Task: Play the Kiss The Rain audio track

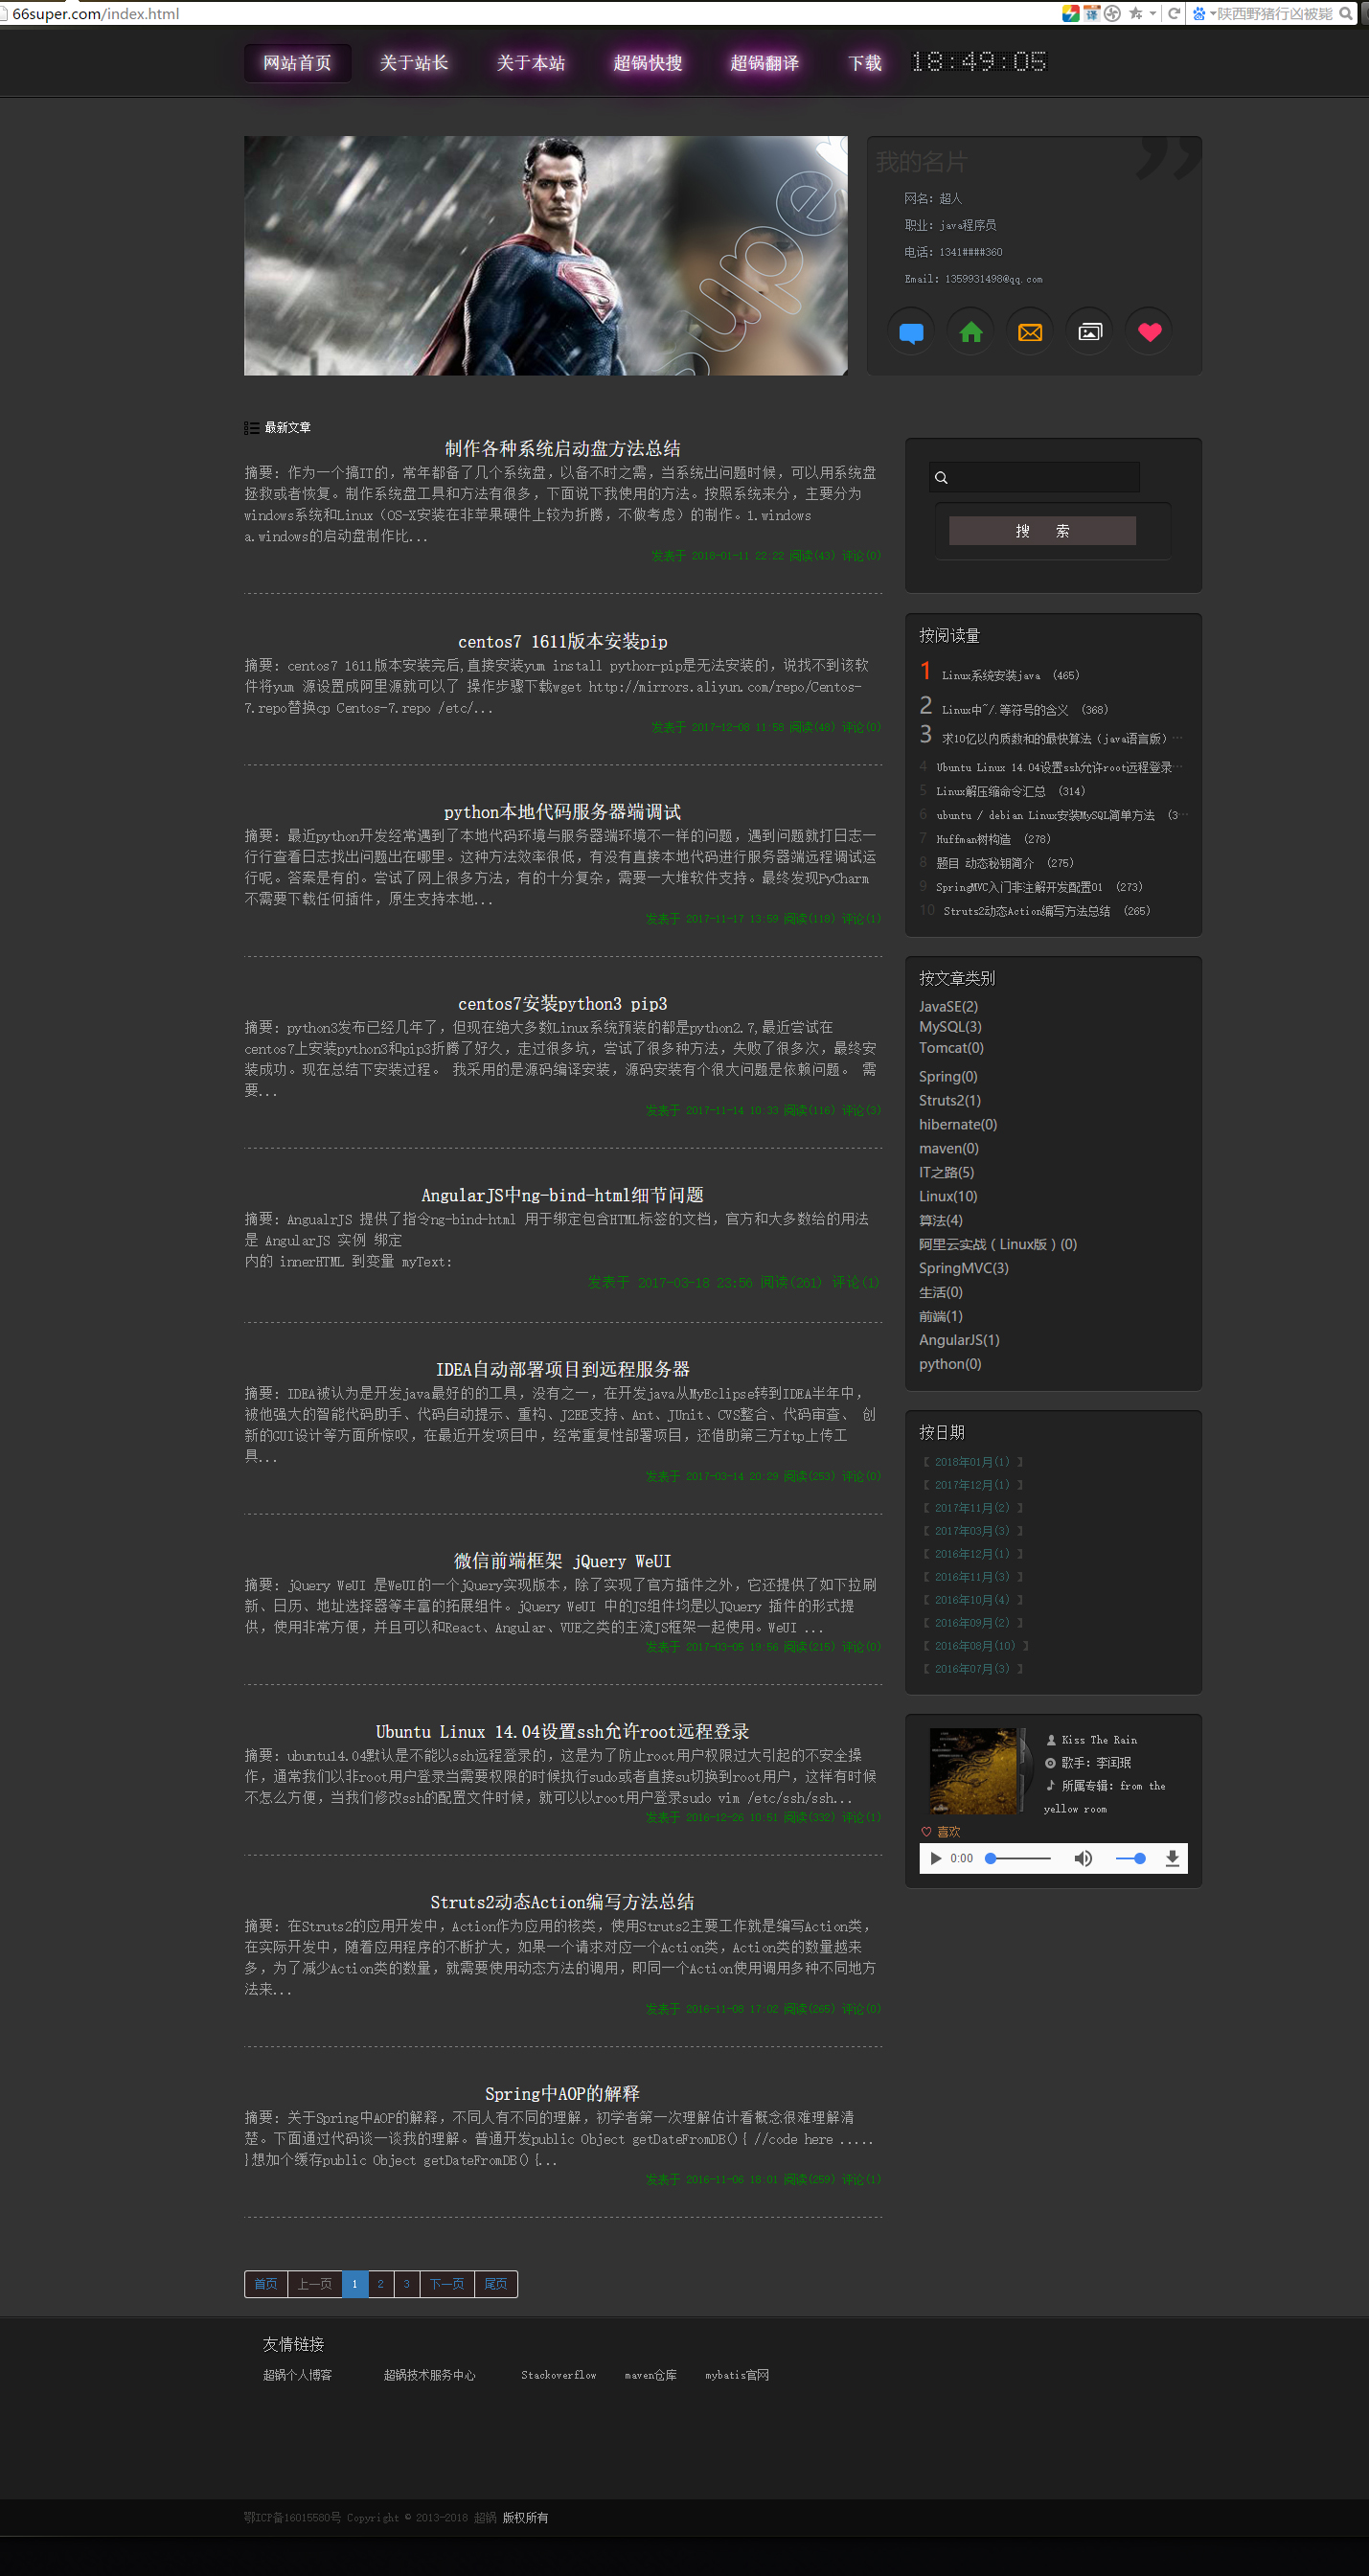Action: 936,1858
